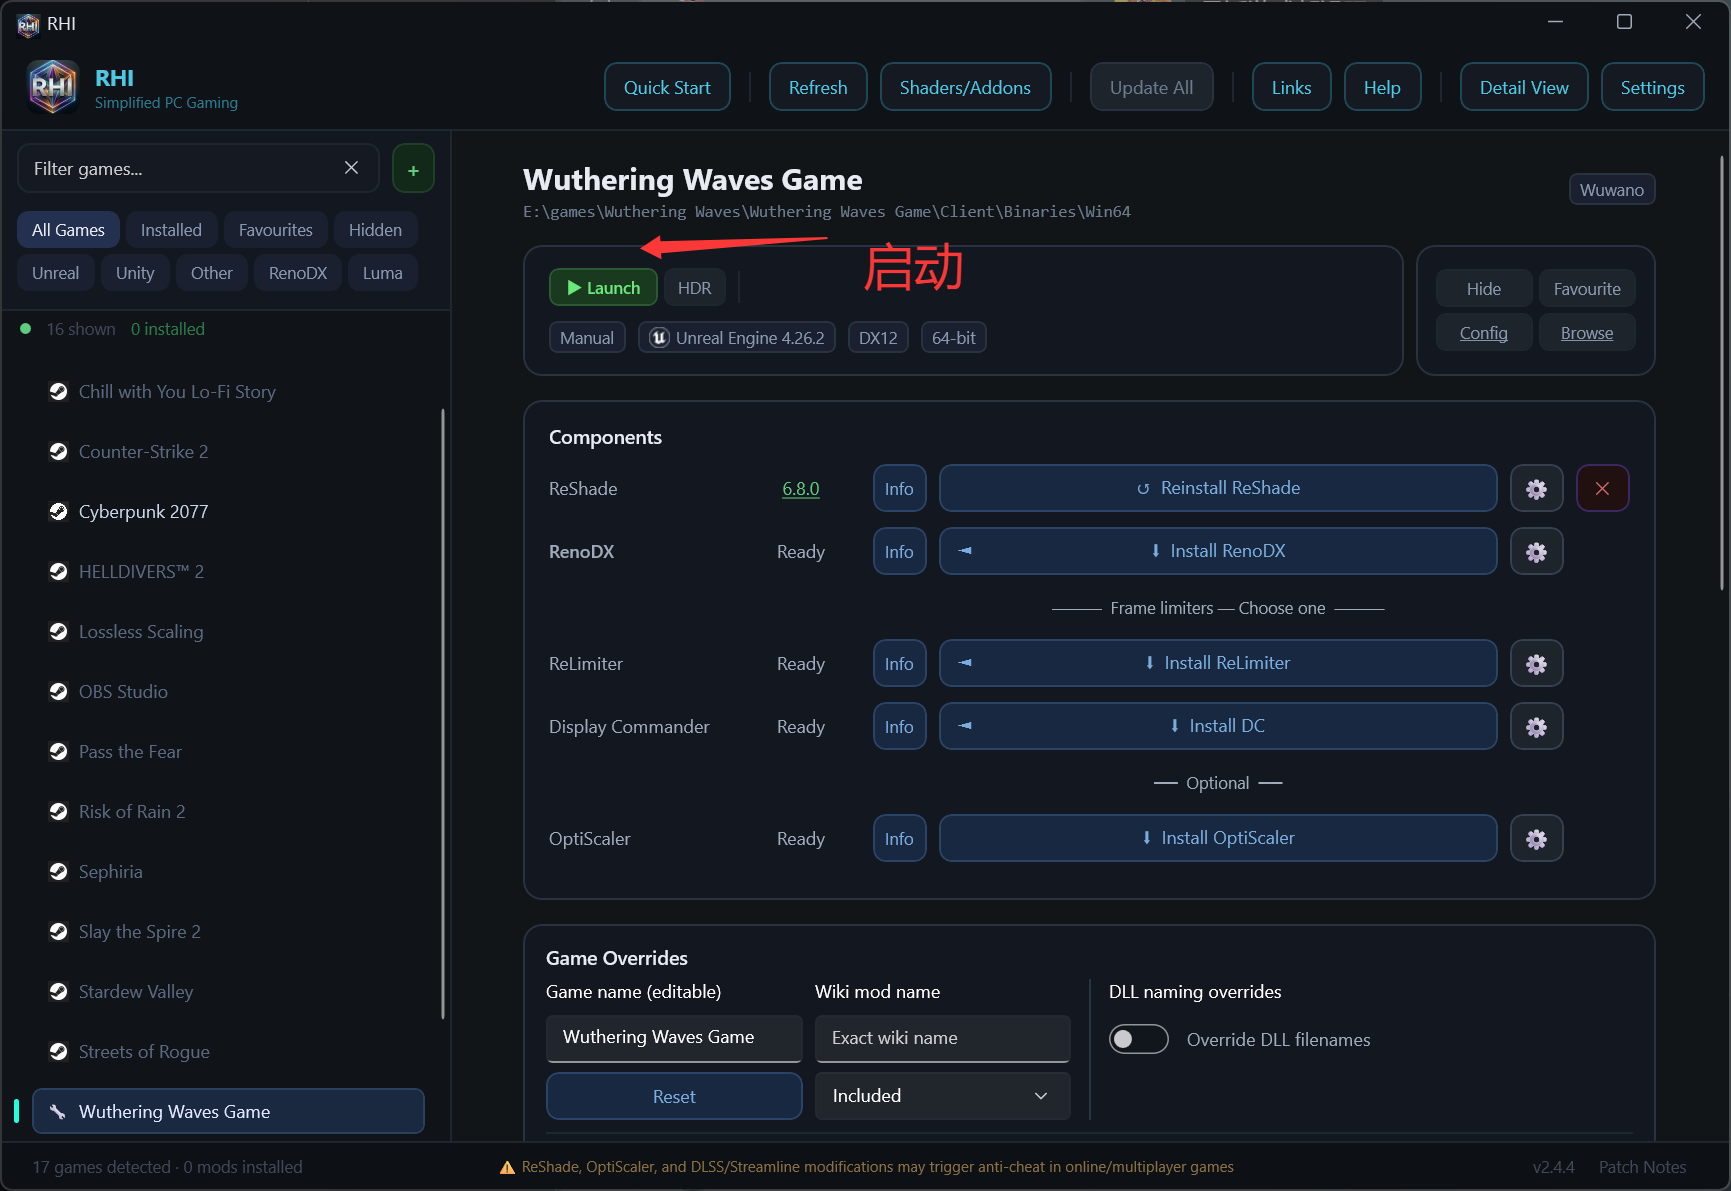Filter games by Unity engine
The image size is (1731, 1191).
[135, 273]
